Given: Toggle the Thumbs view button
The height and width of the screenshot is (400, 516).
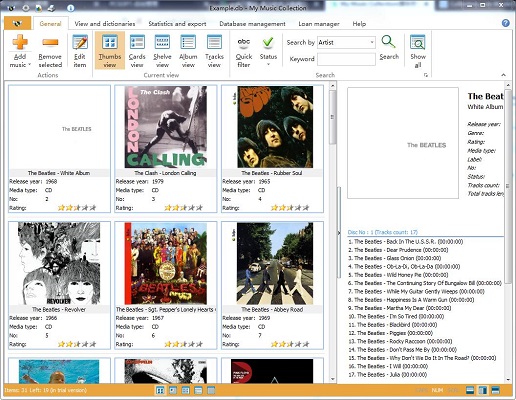Looking at the screenshot, I should point(110,51).
